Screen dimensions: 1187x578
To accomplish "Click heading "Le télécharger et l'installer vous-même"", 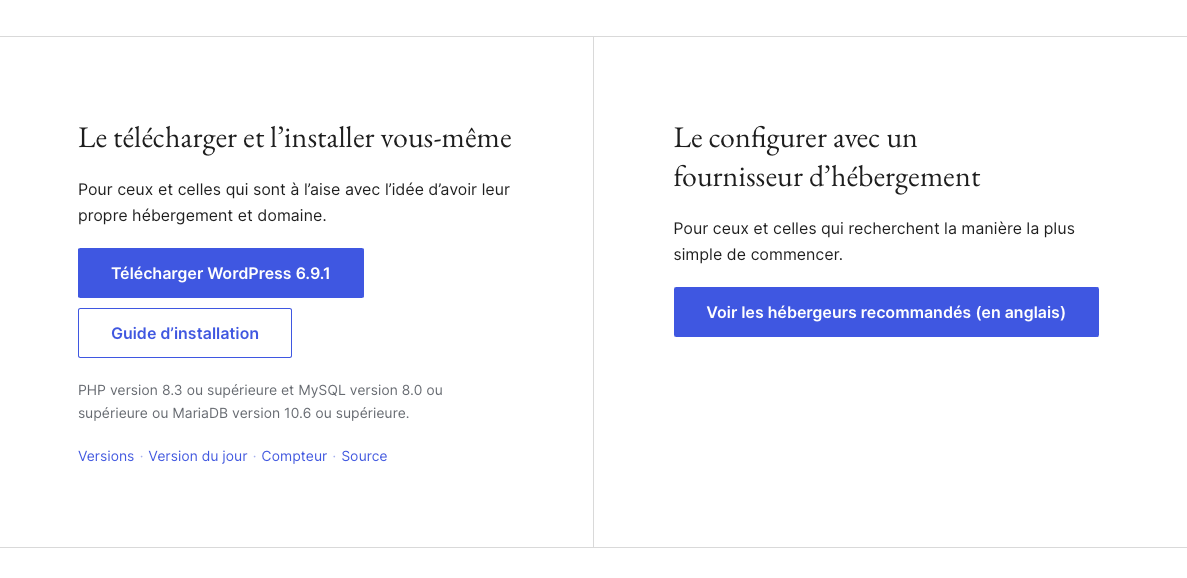I will coord(295,138).
